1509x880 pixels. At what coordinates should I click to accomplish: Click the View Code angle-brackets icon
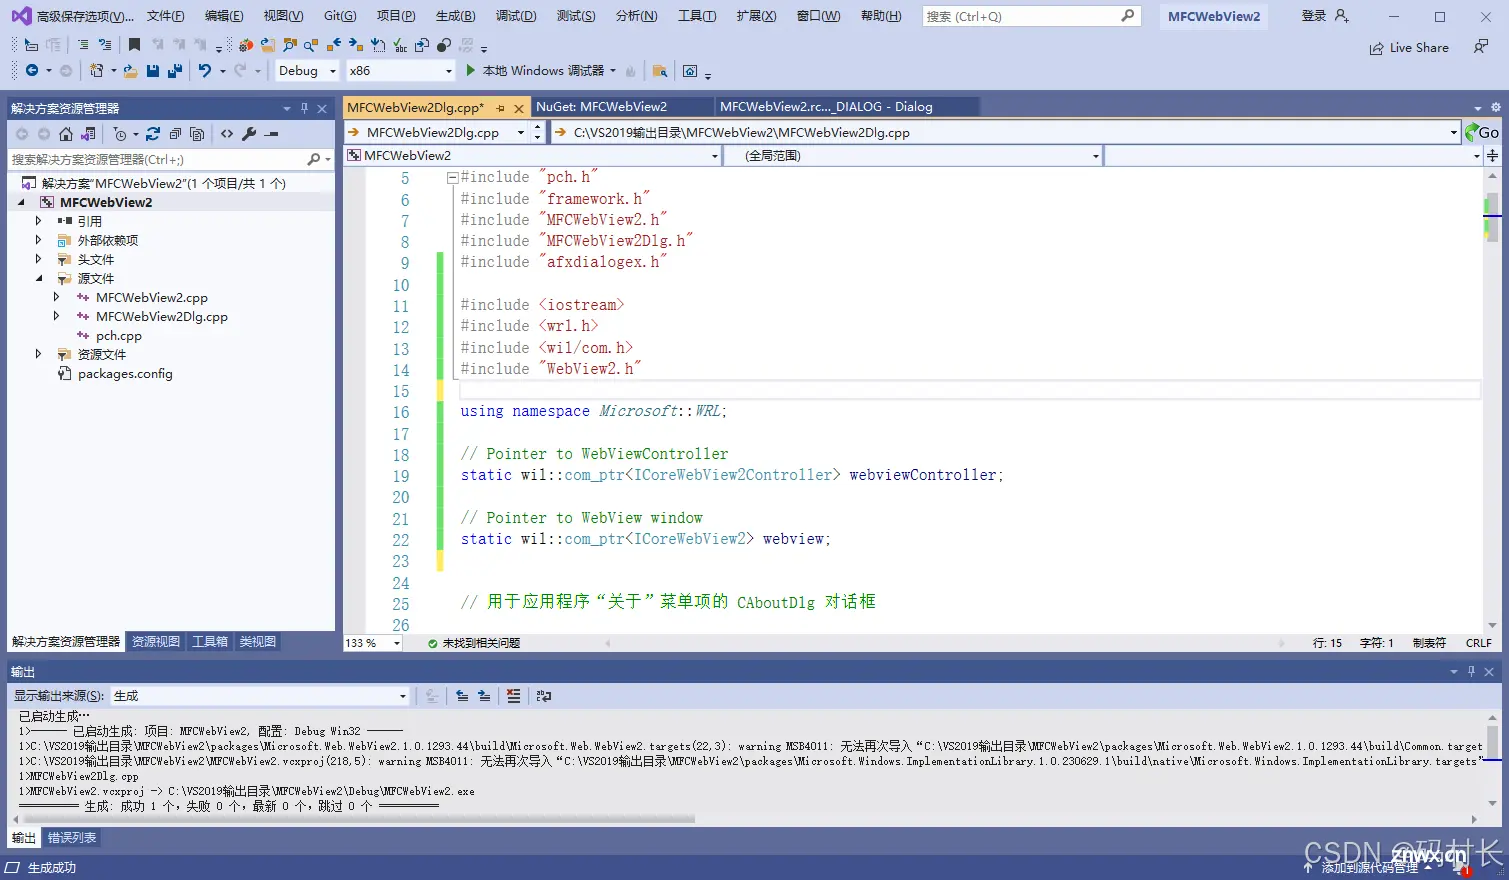(x=227, y=134)
